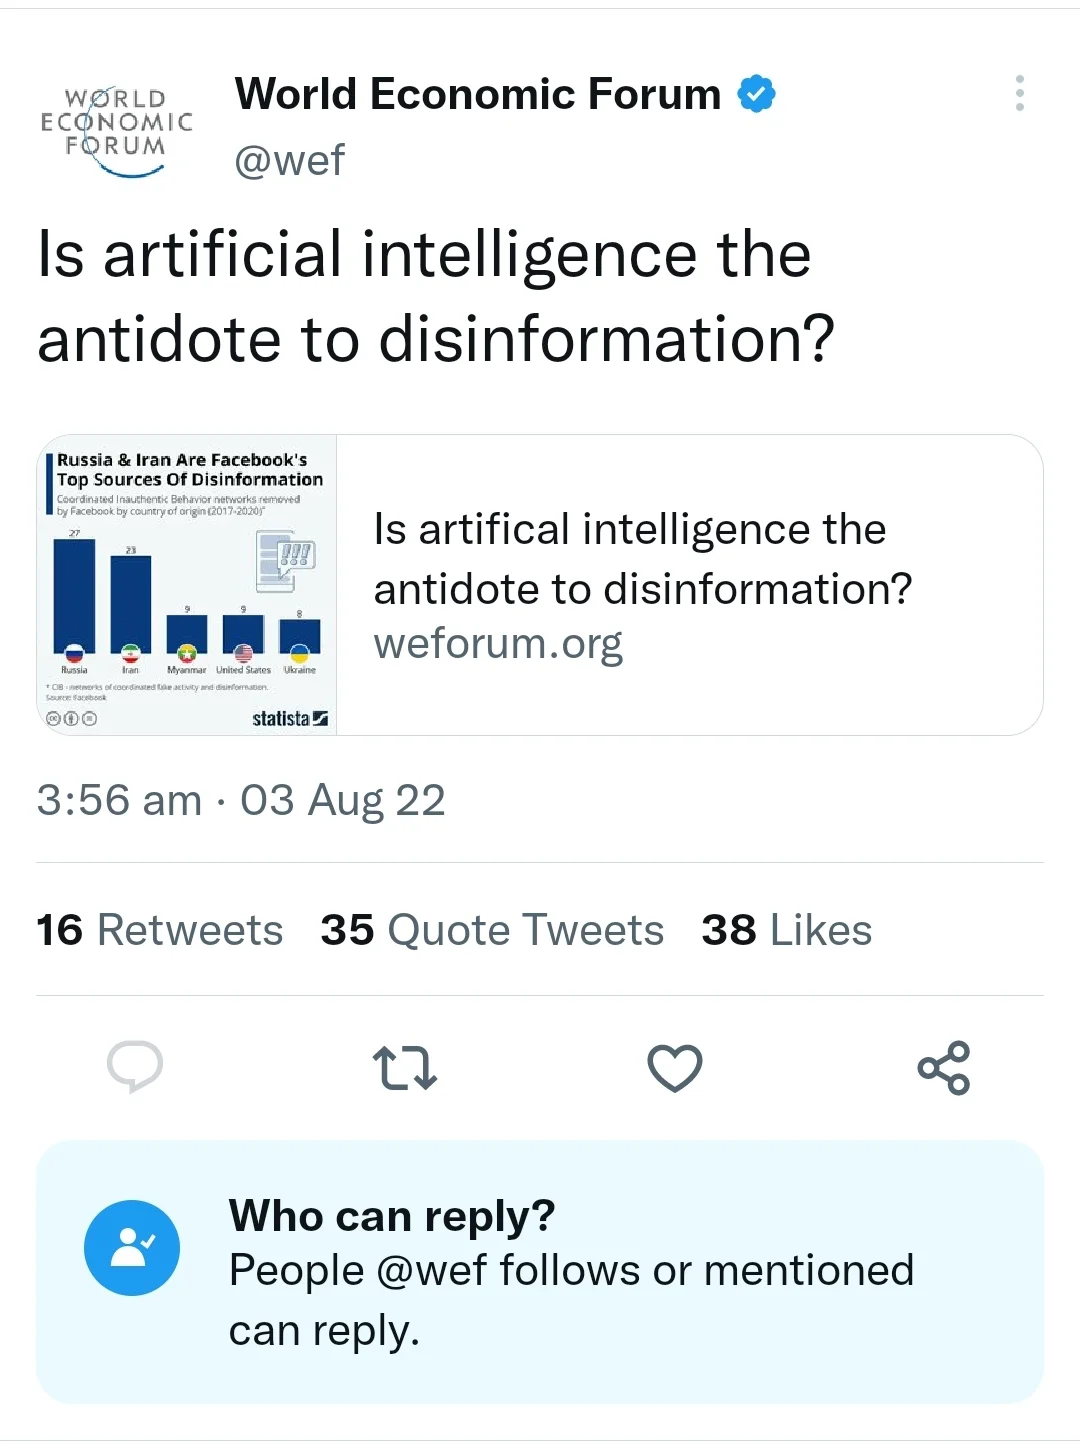Click the tweet text about artificial intelligence
Screen dimensions: 1080x1441
[435, 296]
